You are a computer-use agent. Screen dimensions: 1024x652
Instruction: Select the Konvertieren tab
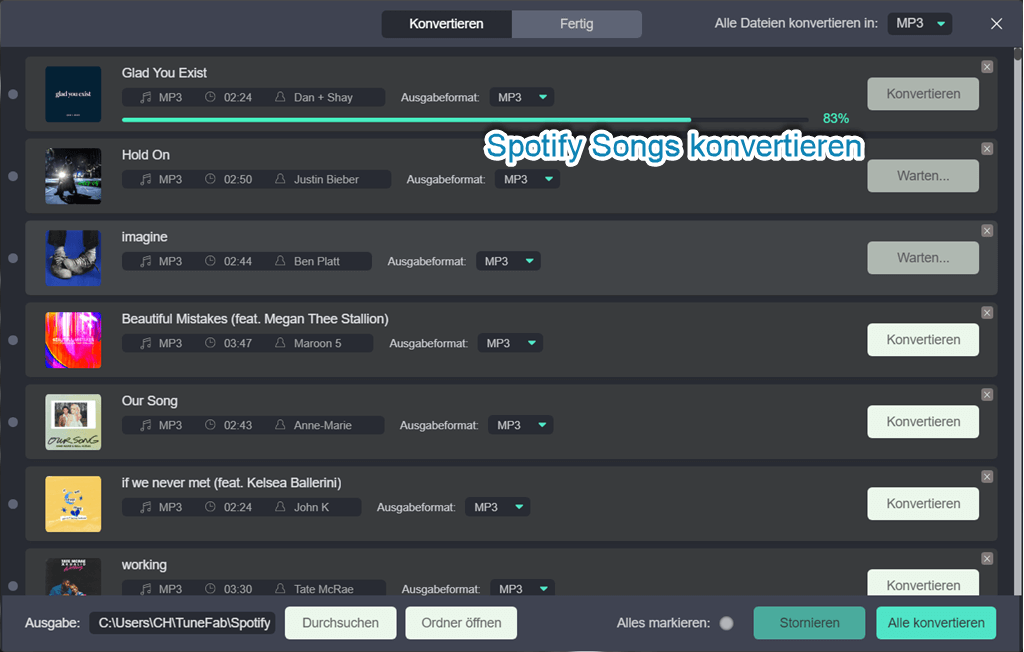click(x=446, y=23)
